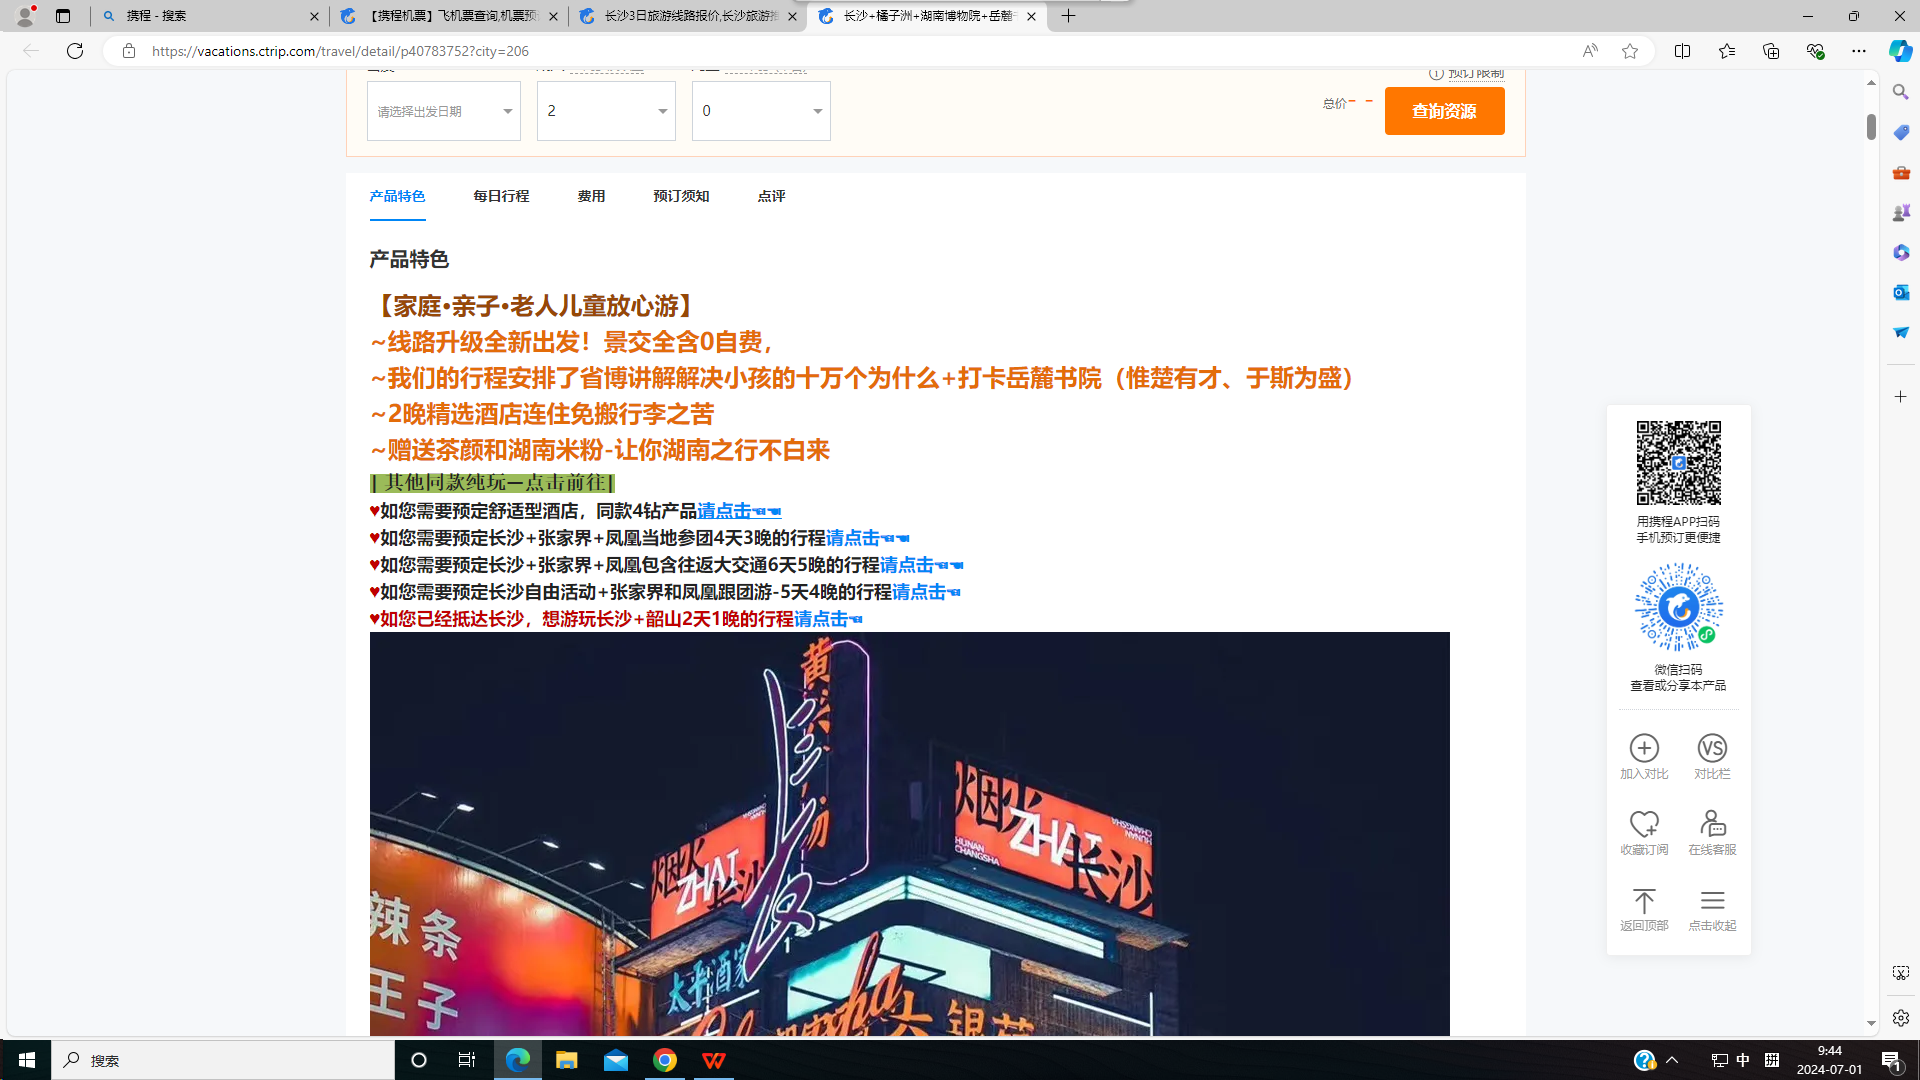Open Edge split screen icon
Screen dimensions: 1920x1080
1682,51
